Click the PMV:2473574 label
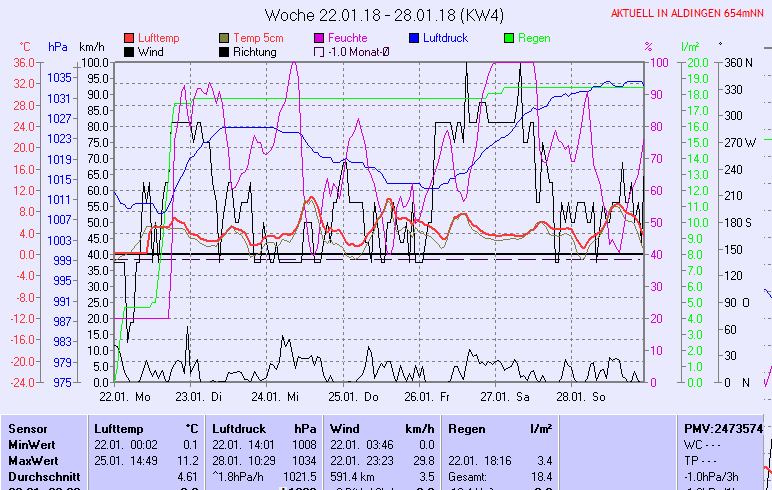772x490 pixels. coord(723,428)
